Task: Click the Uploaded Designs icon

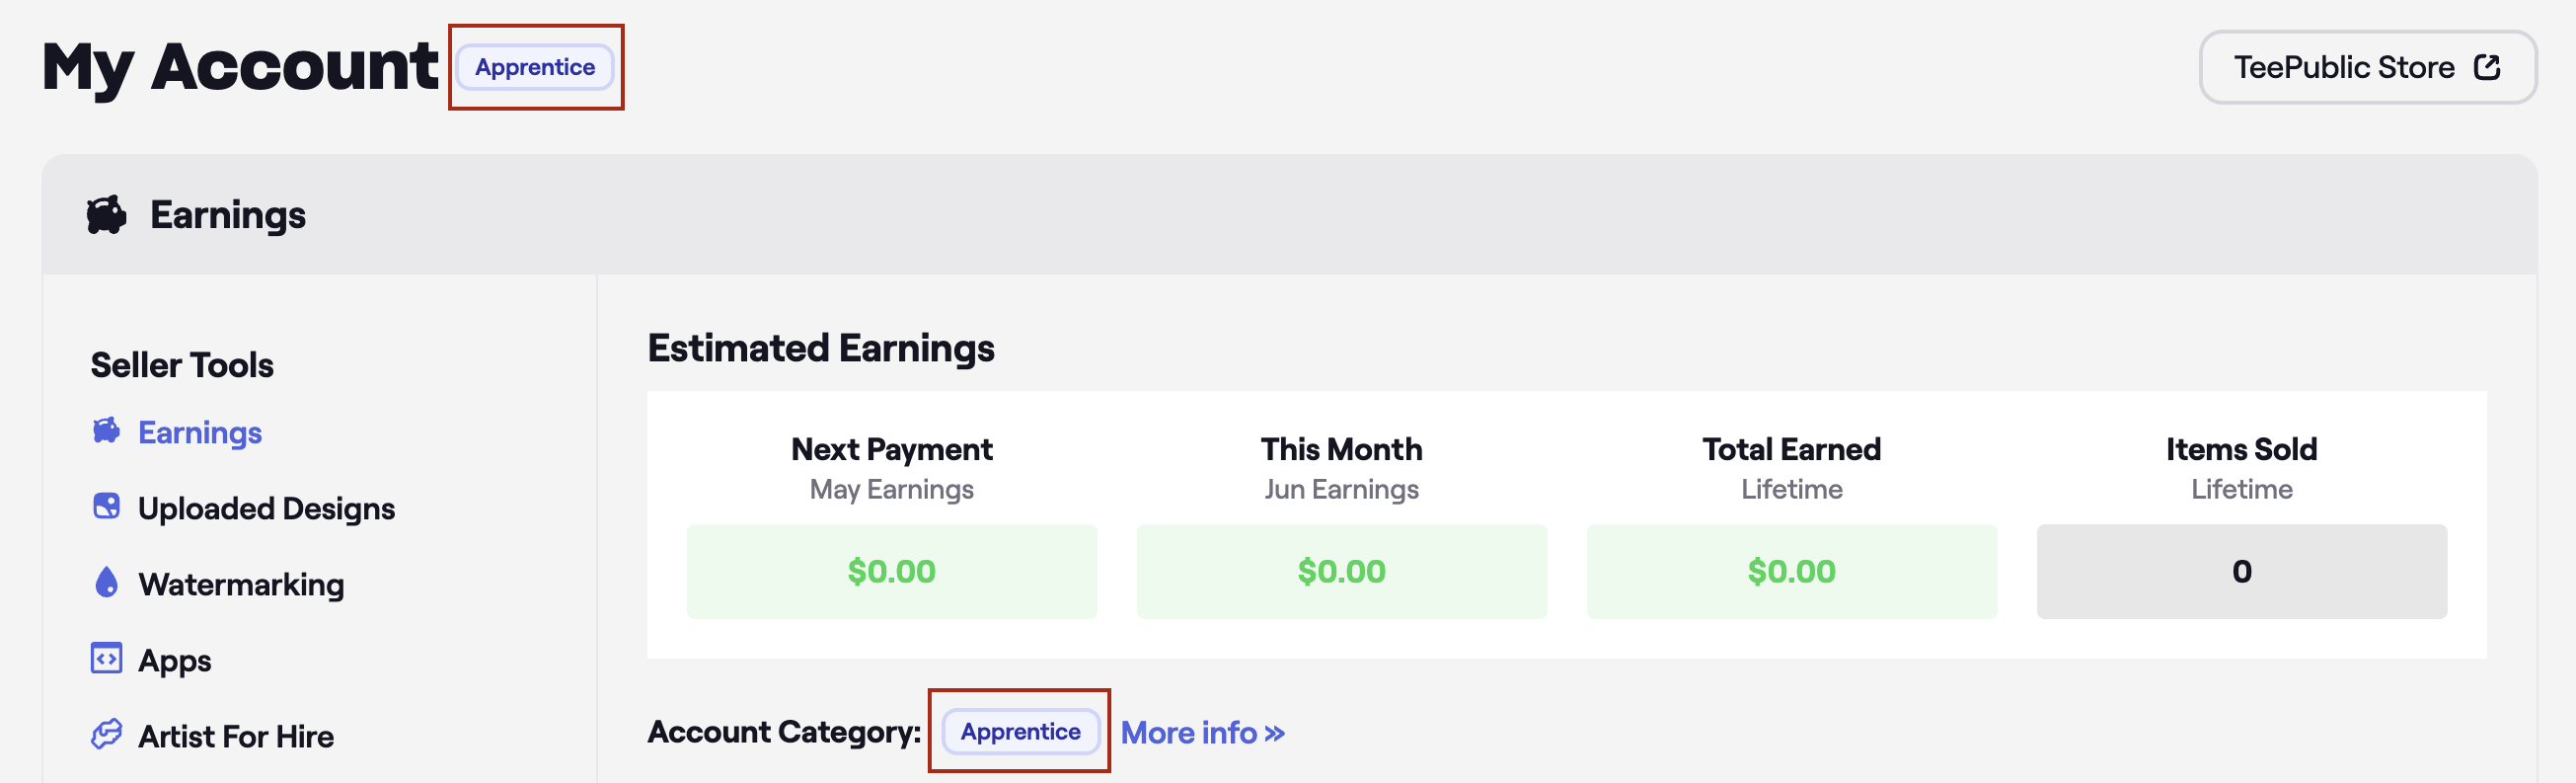Action: (x=106, y=507)
